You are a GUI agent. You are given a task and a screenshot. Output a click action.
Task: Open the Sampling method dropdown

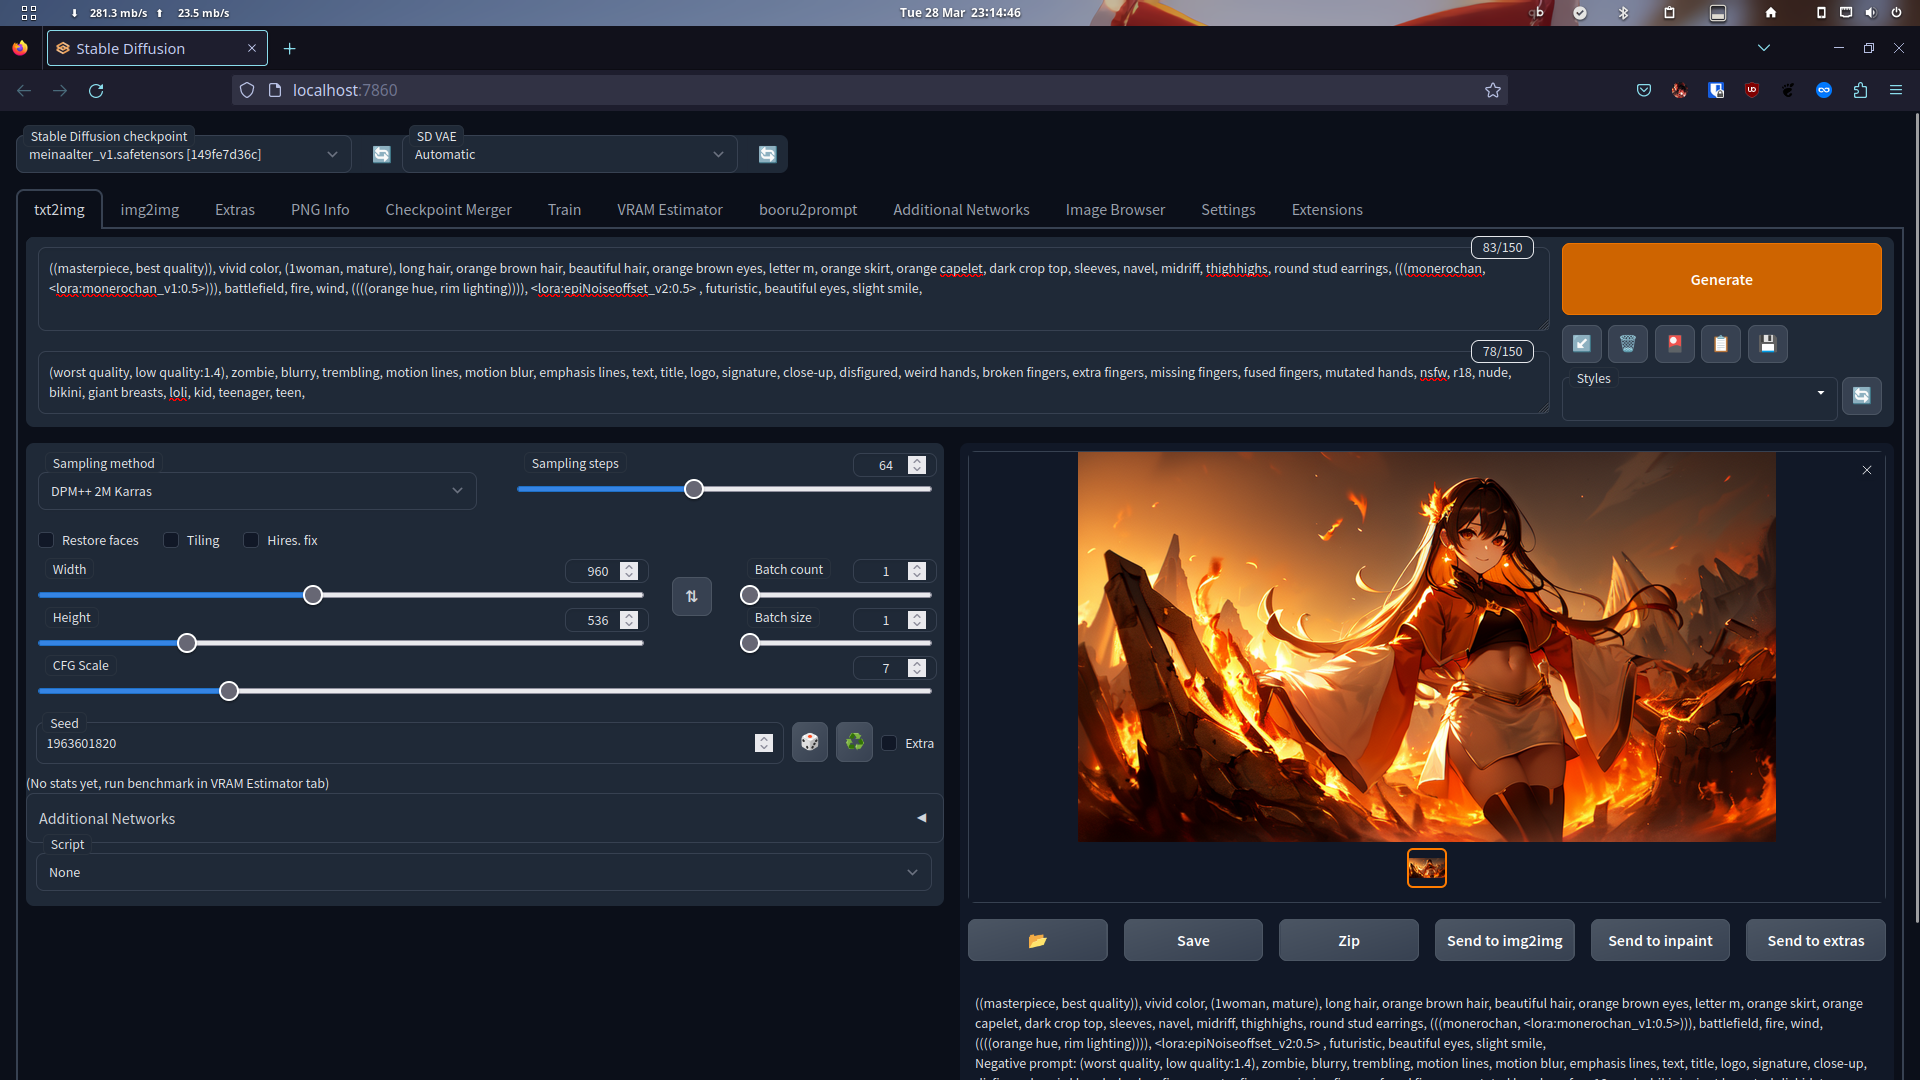coord(257,491)
